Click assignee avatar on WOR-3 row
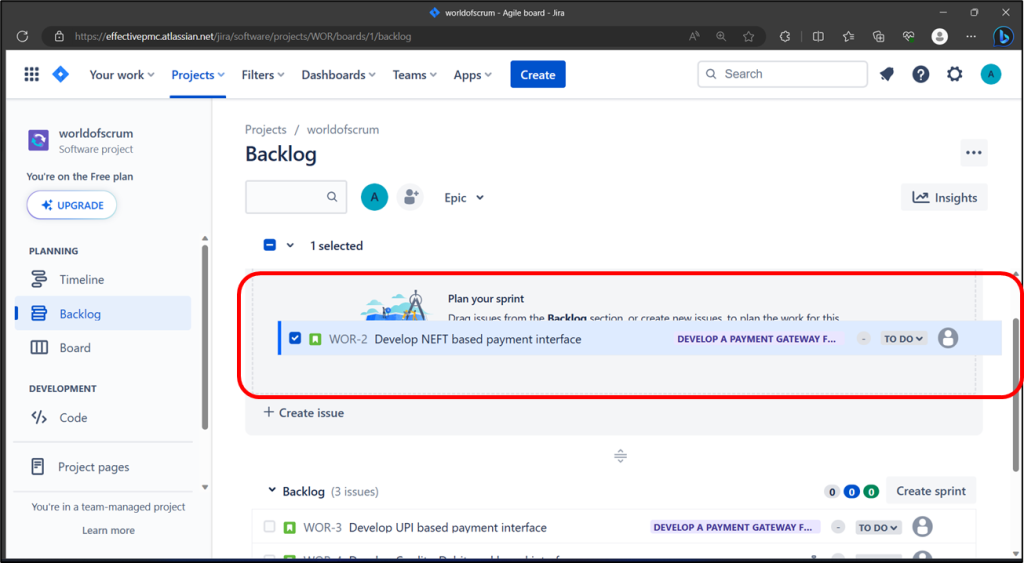The height and width of the screenshot is (563, 1024). coord(922,526)
